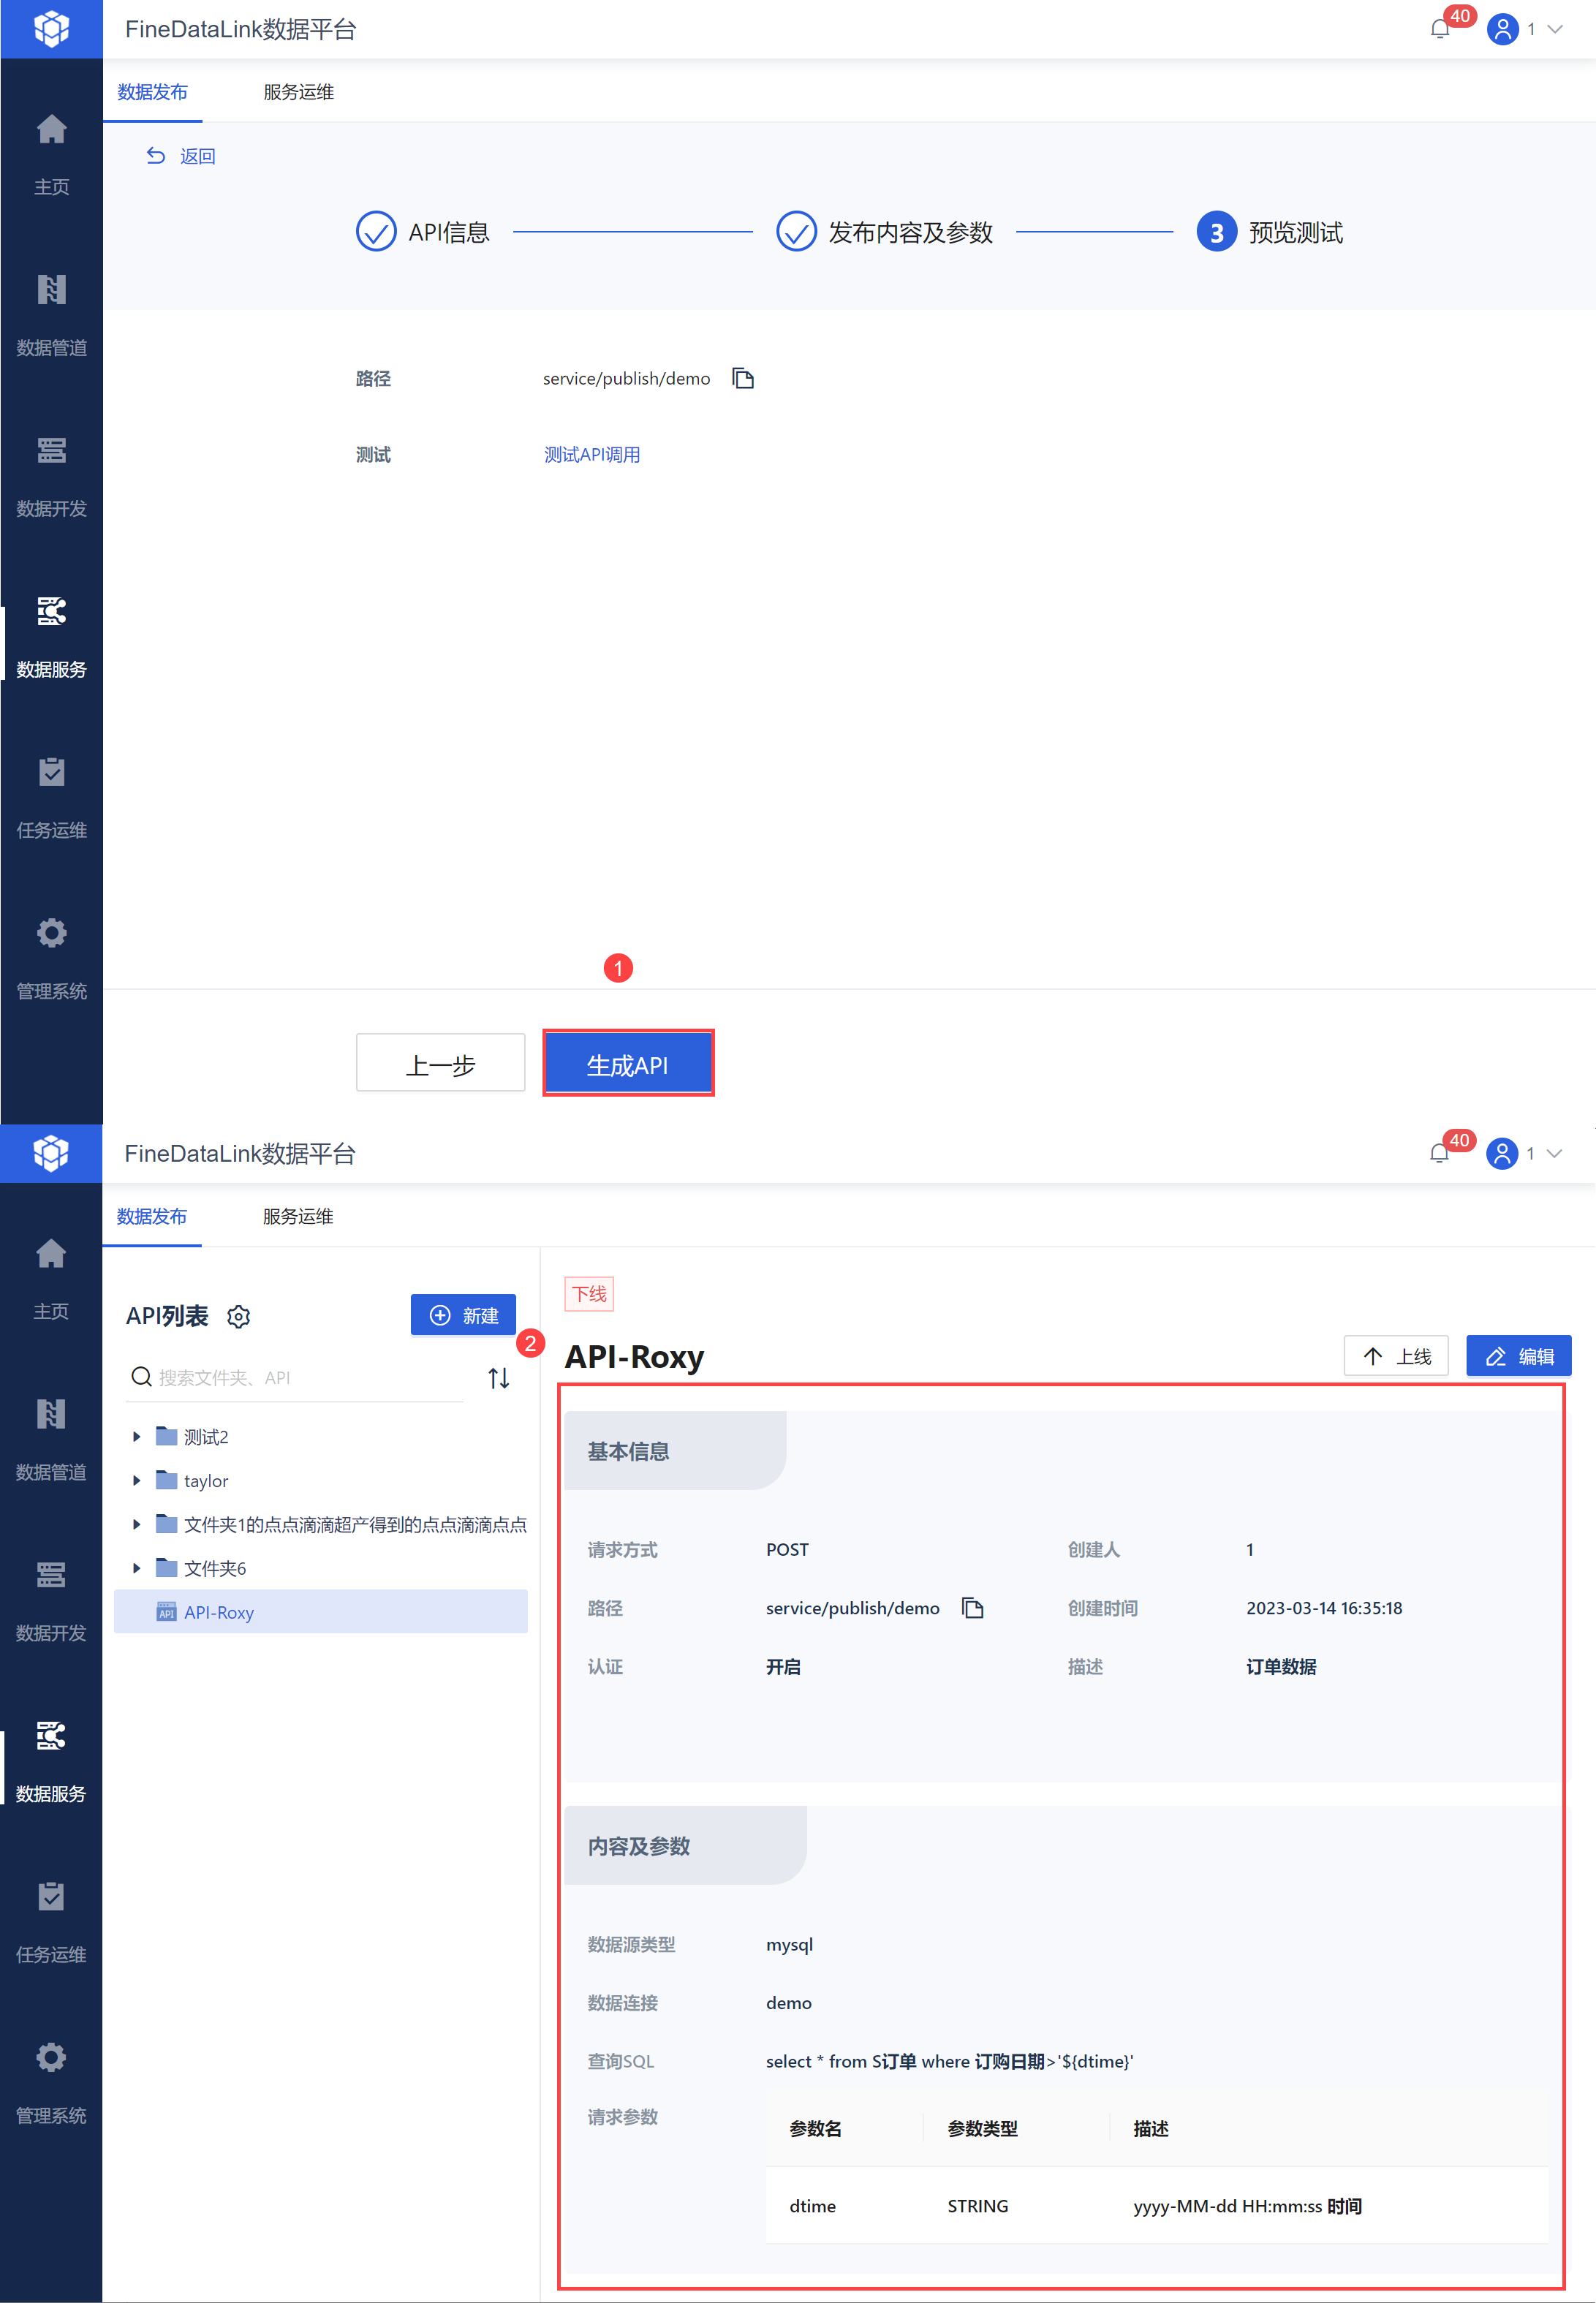Click the sort arrows icon by the search box

tap(498, 1378)
